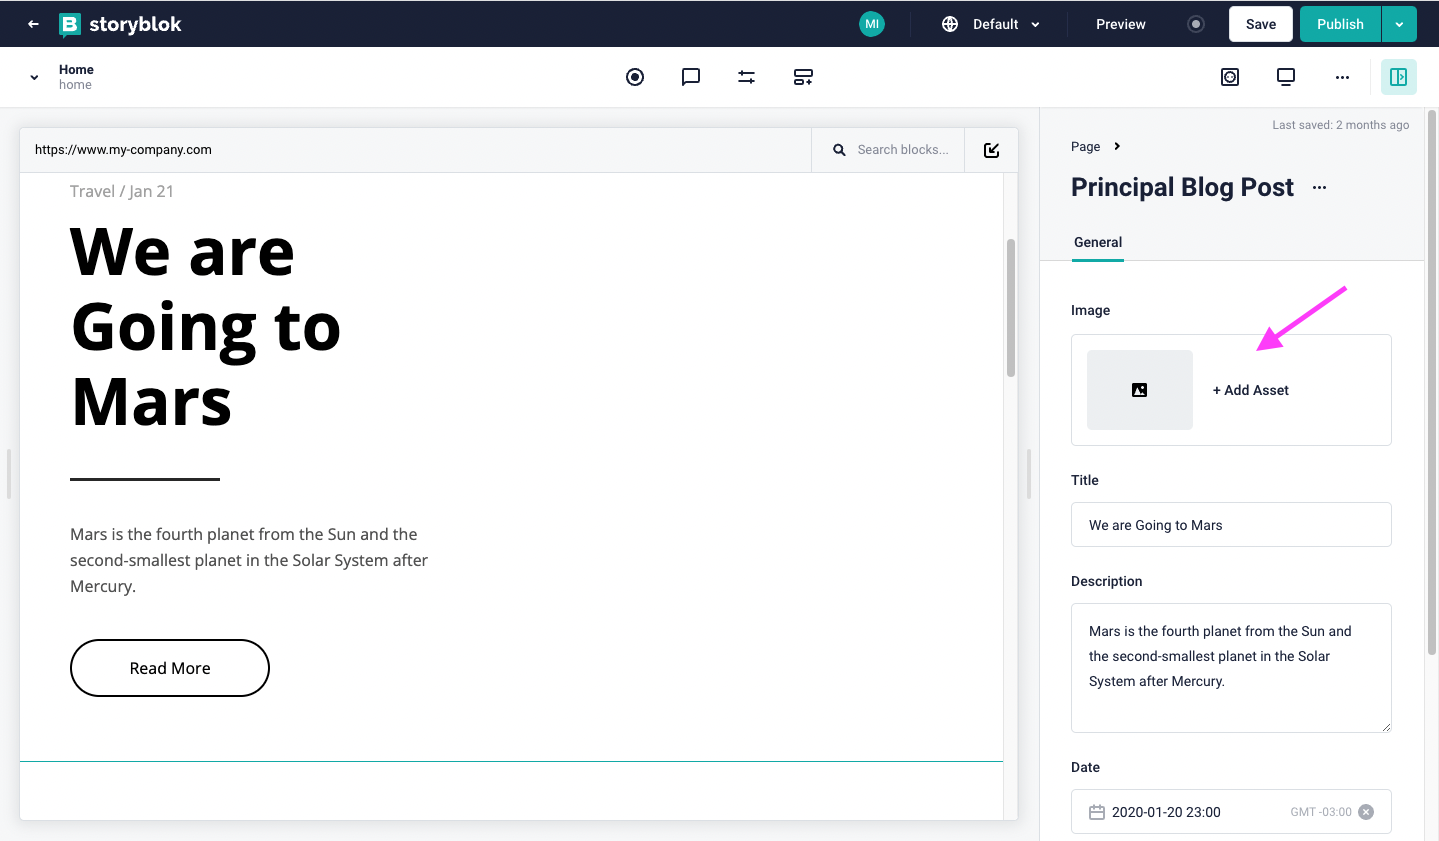Clear the date with the x icon
Screen dimensions: 1439x841
(x=1366, y=812)
